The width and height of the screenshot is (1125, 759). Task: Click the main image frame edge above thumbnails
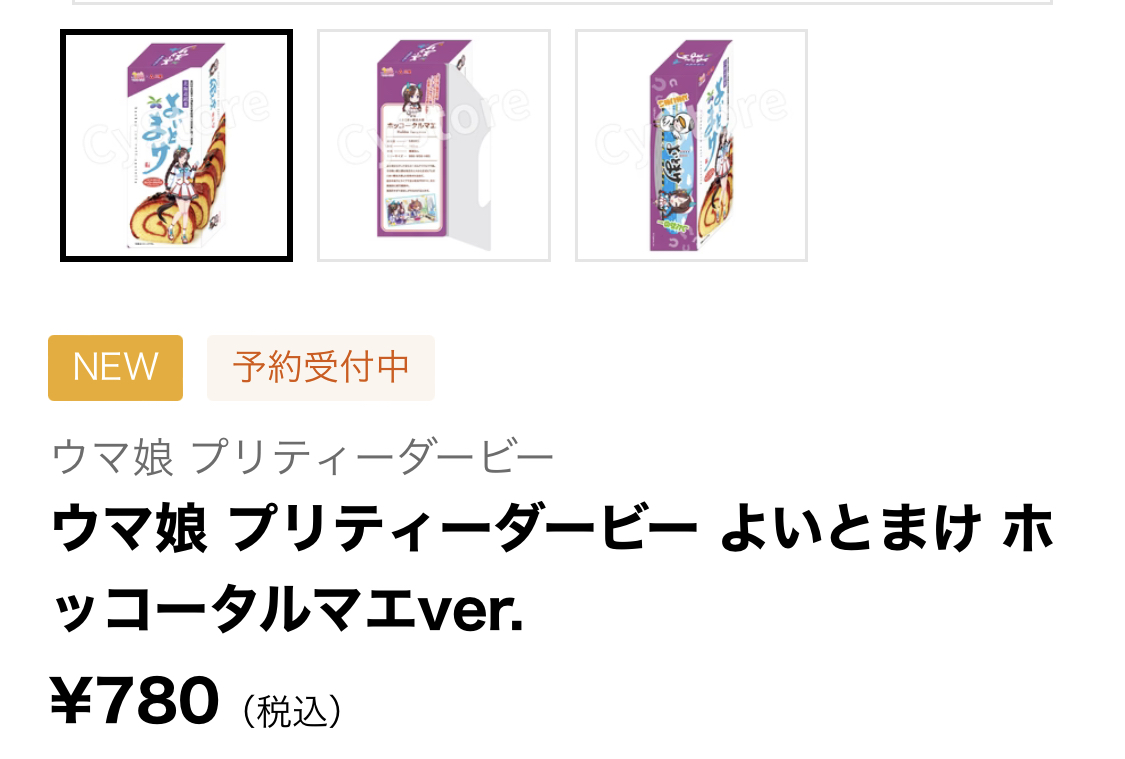pyautogui.click(x=562, y=2)
